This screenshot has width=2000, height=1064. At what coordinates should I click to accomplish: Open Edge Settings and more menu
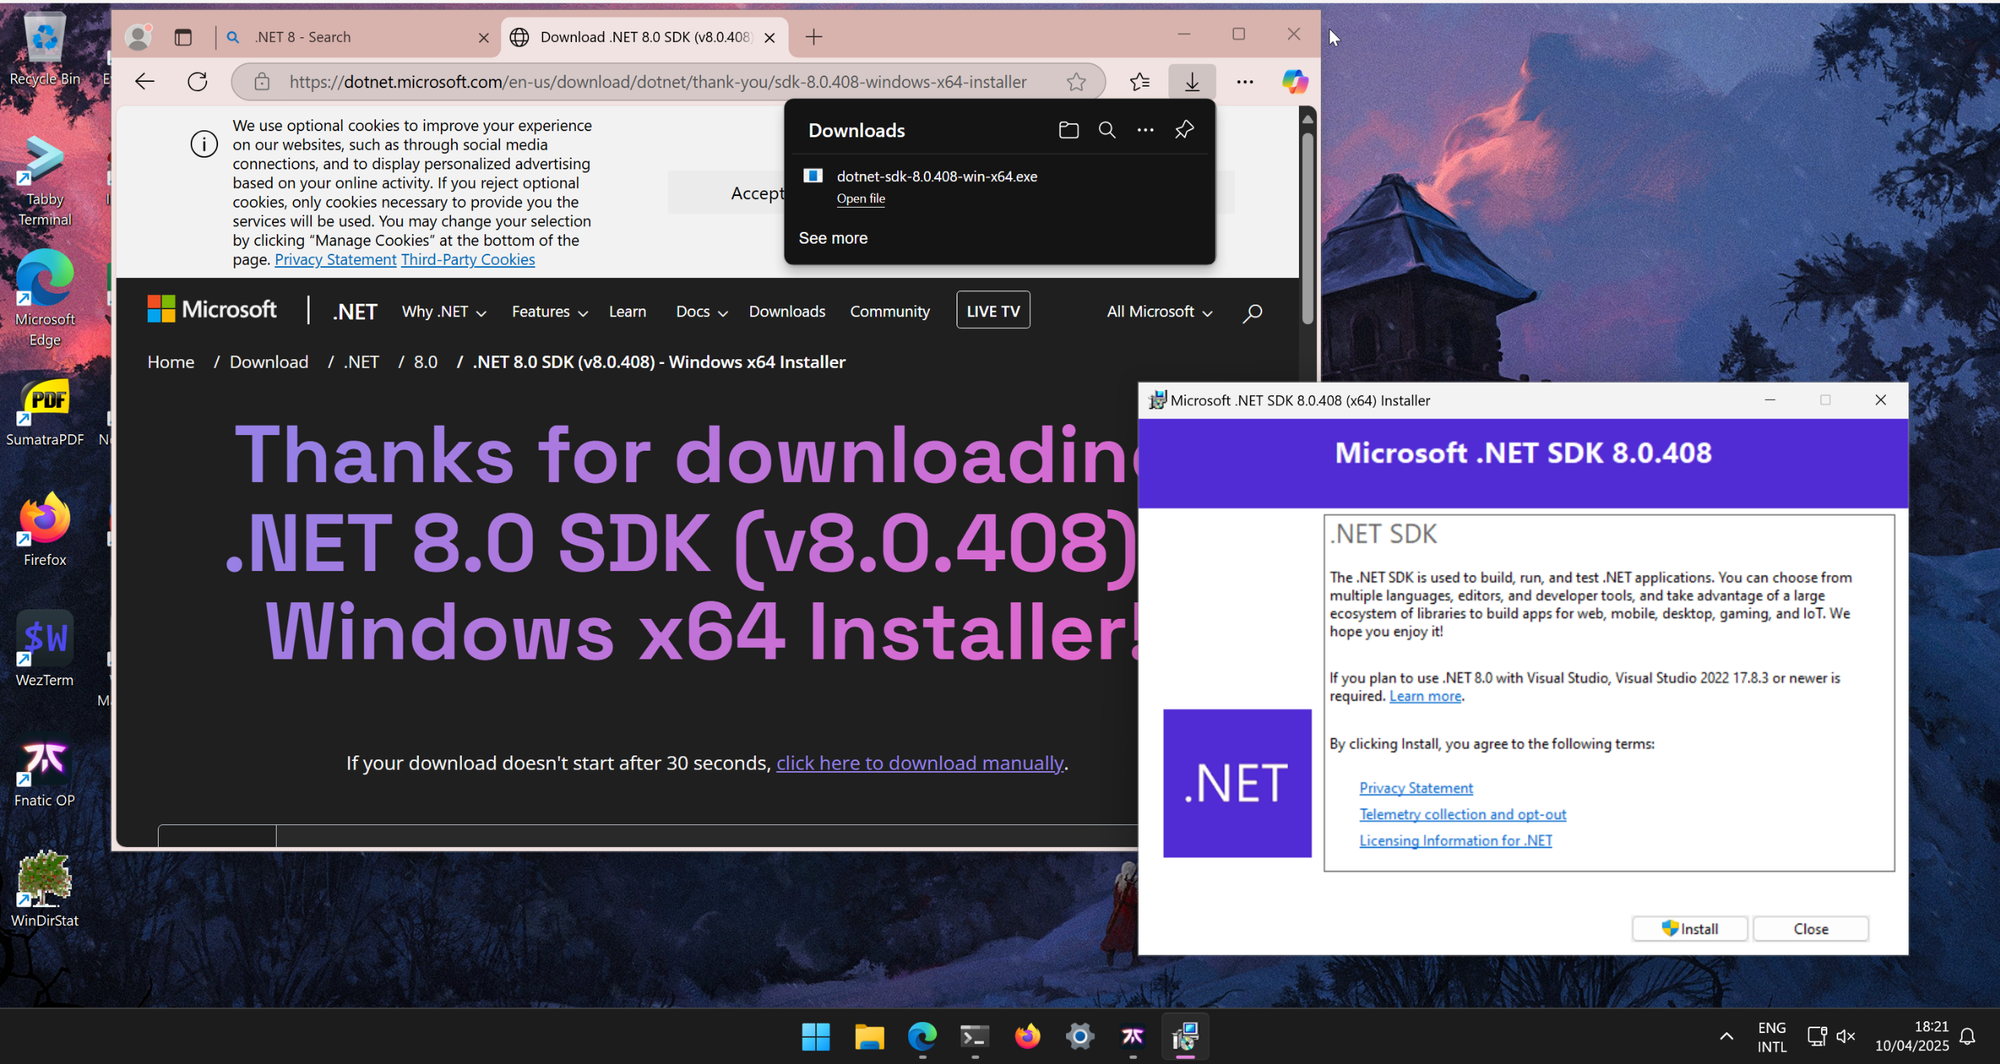click(1245, 82)
